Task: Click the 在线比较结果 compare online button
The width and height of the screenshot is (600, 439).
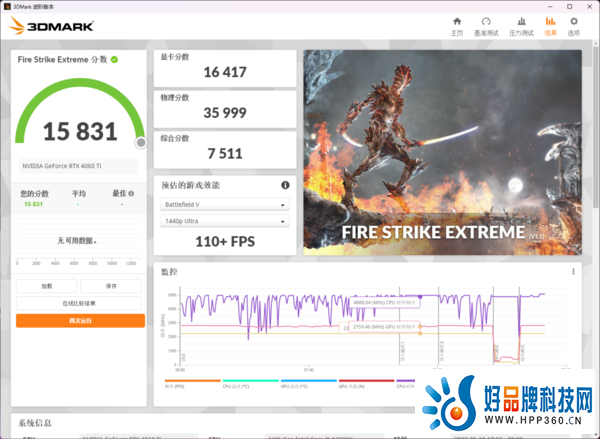Action: pos(79,303)
